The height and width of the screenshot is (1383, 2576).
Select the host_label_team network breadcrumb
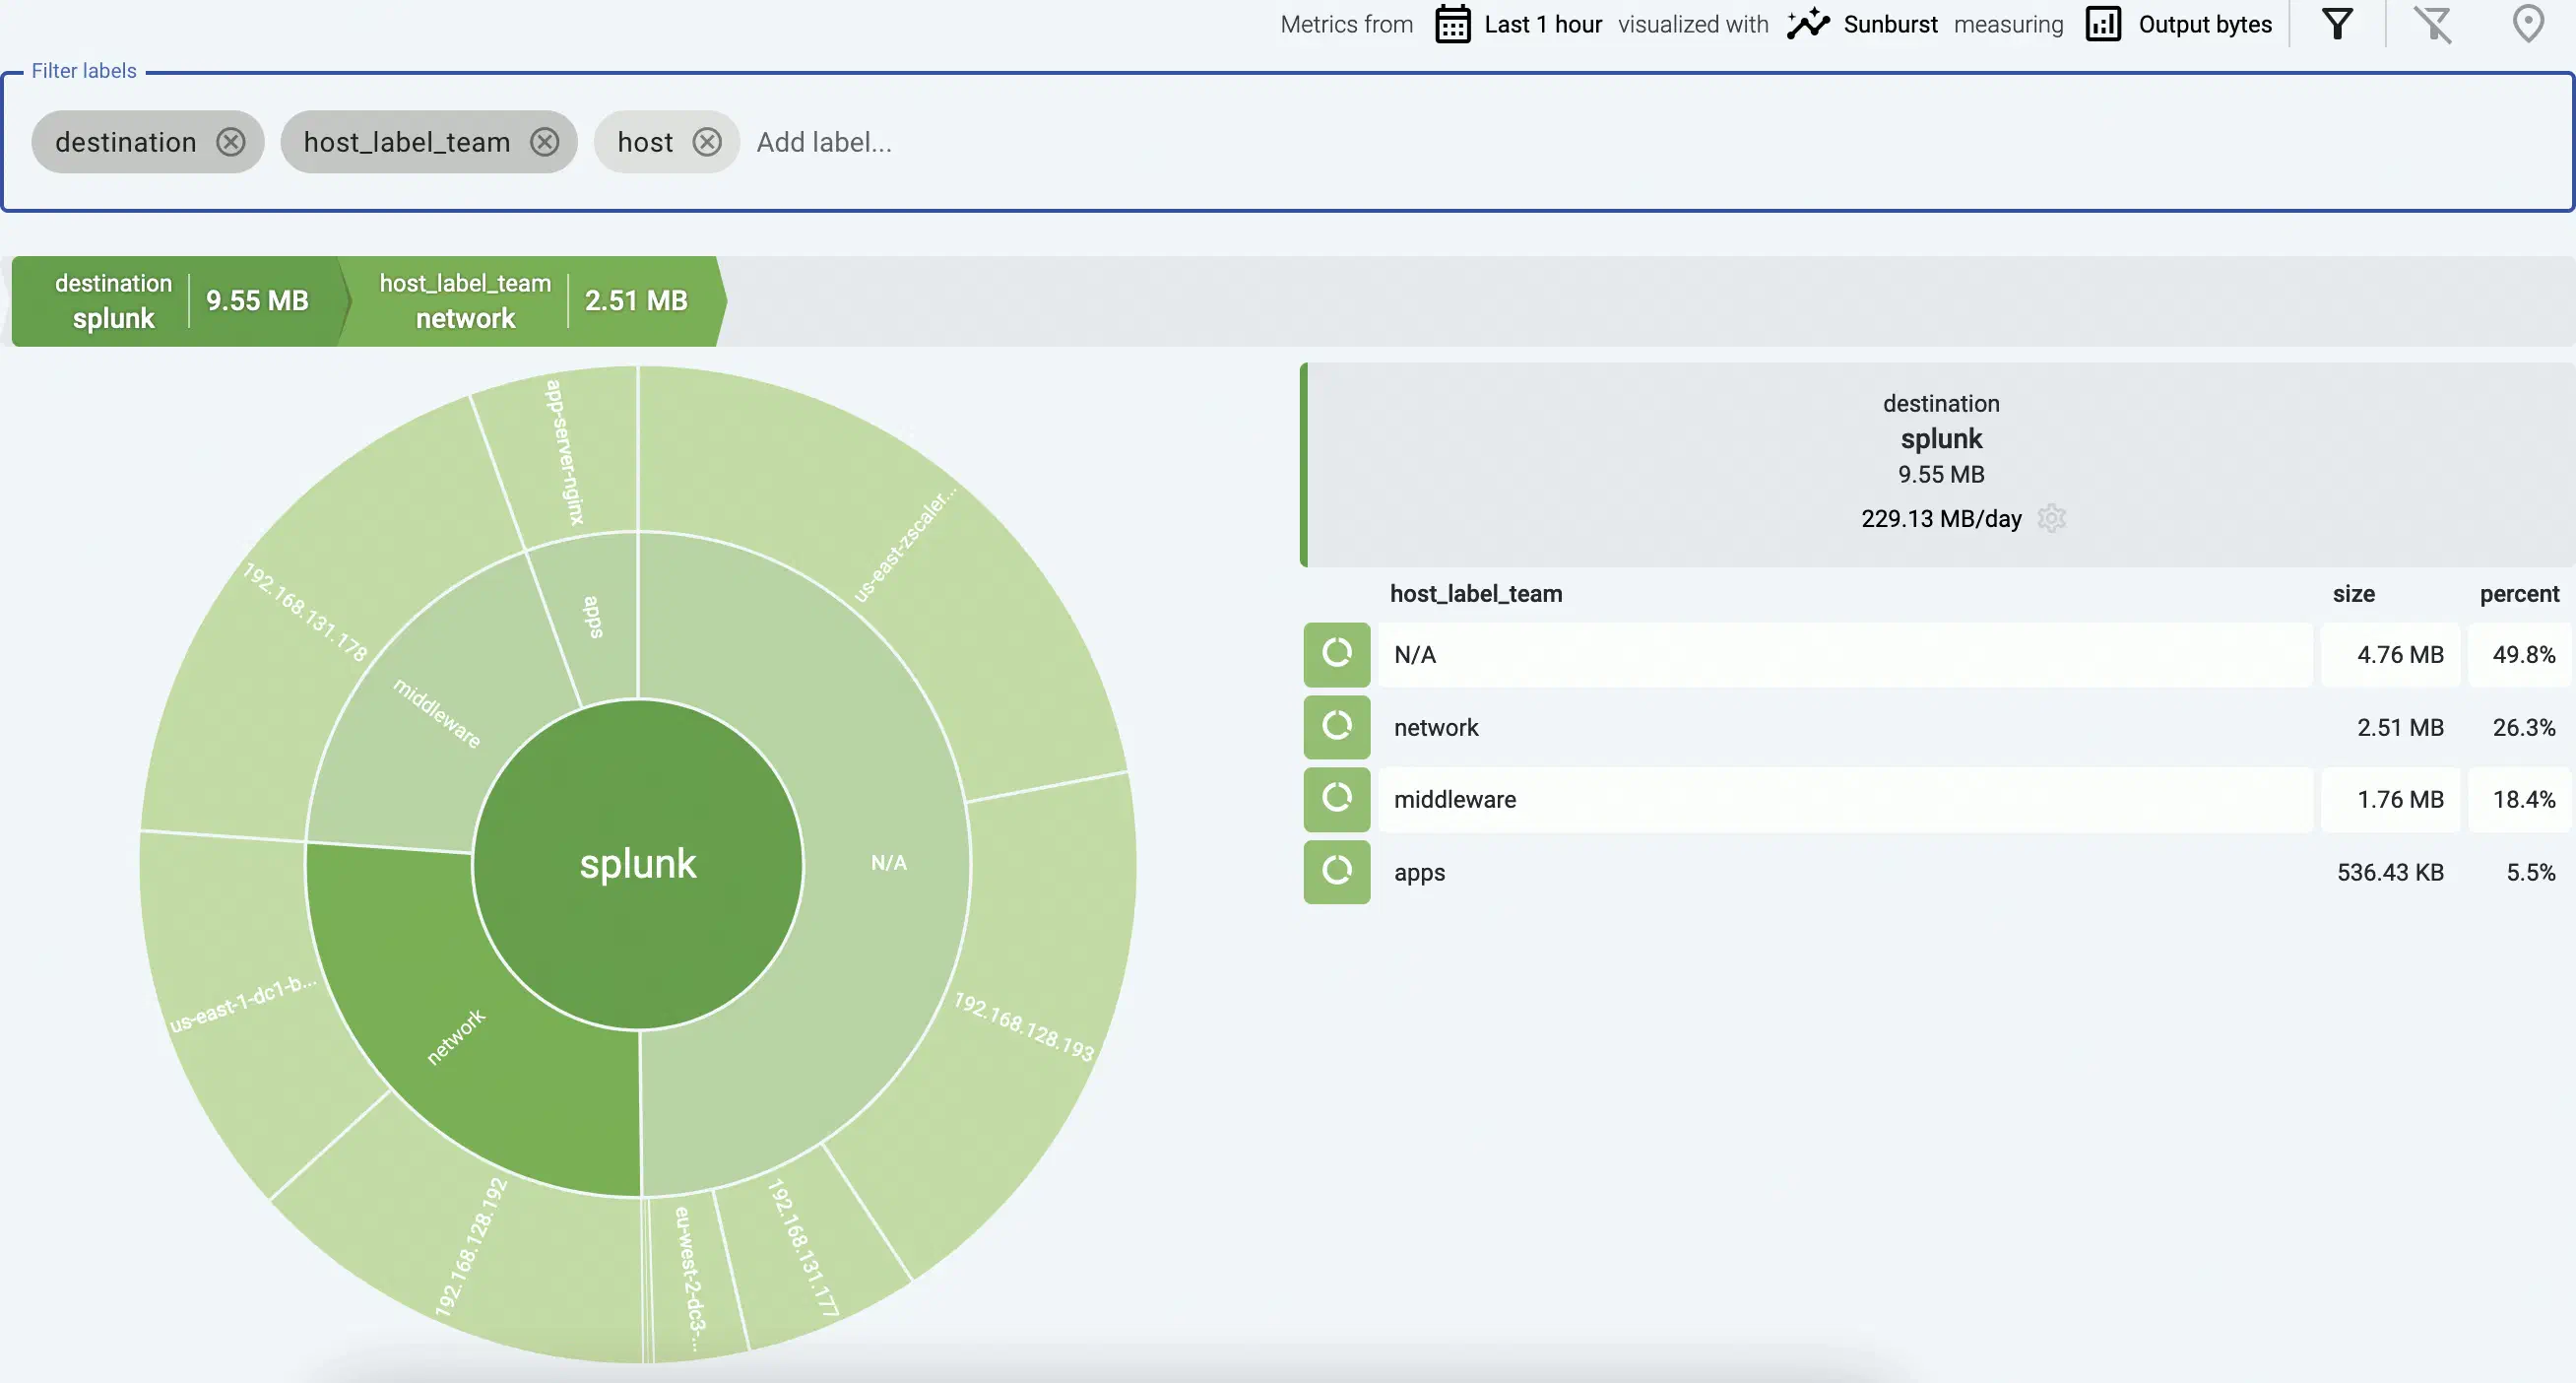click(x=534, y=301)
